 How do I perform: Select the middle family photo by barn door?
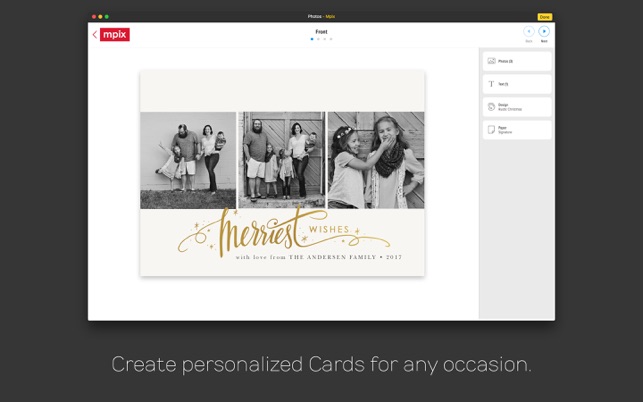[282, 160]
